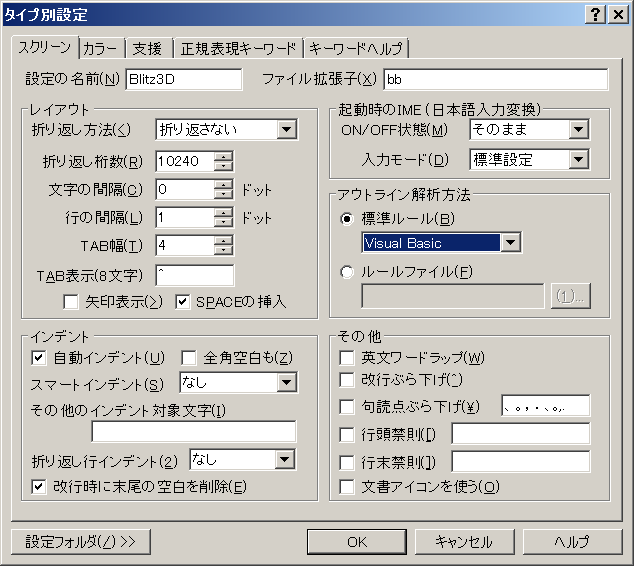
Task: Decrease the 文字の間隔 value with down arrow
Action: 223,194
